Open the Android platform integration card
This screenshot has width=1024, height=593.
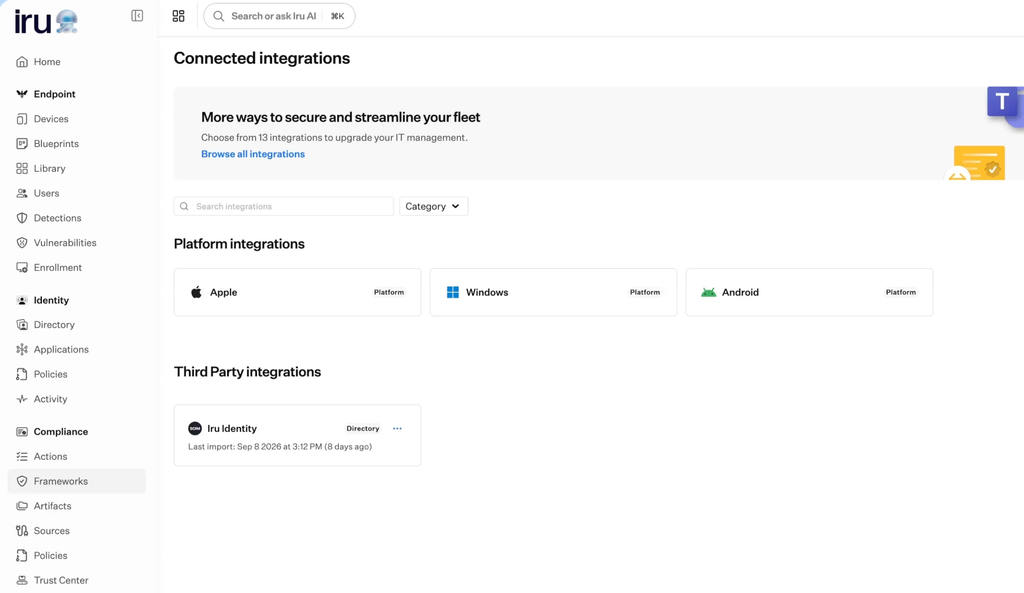pos(809,292)
